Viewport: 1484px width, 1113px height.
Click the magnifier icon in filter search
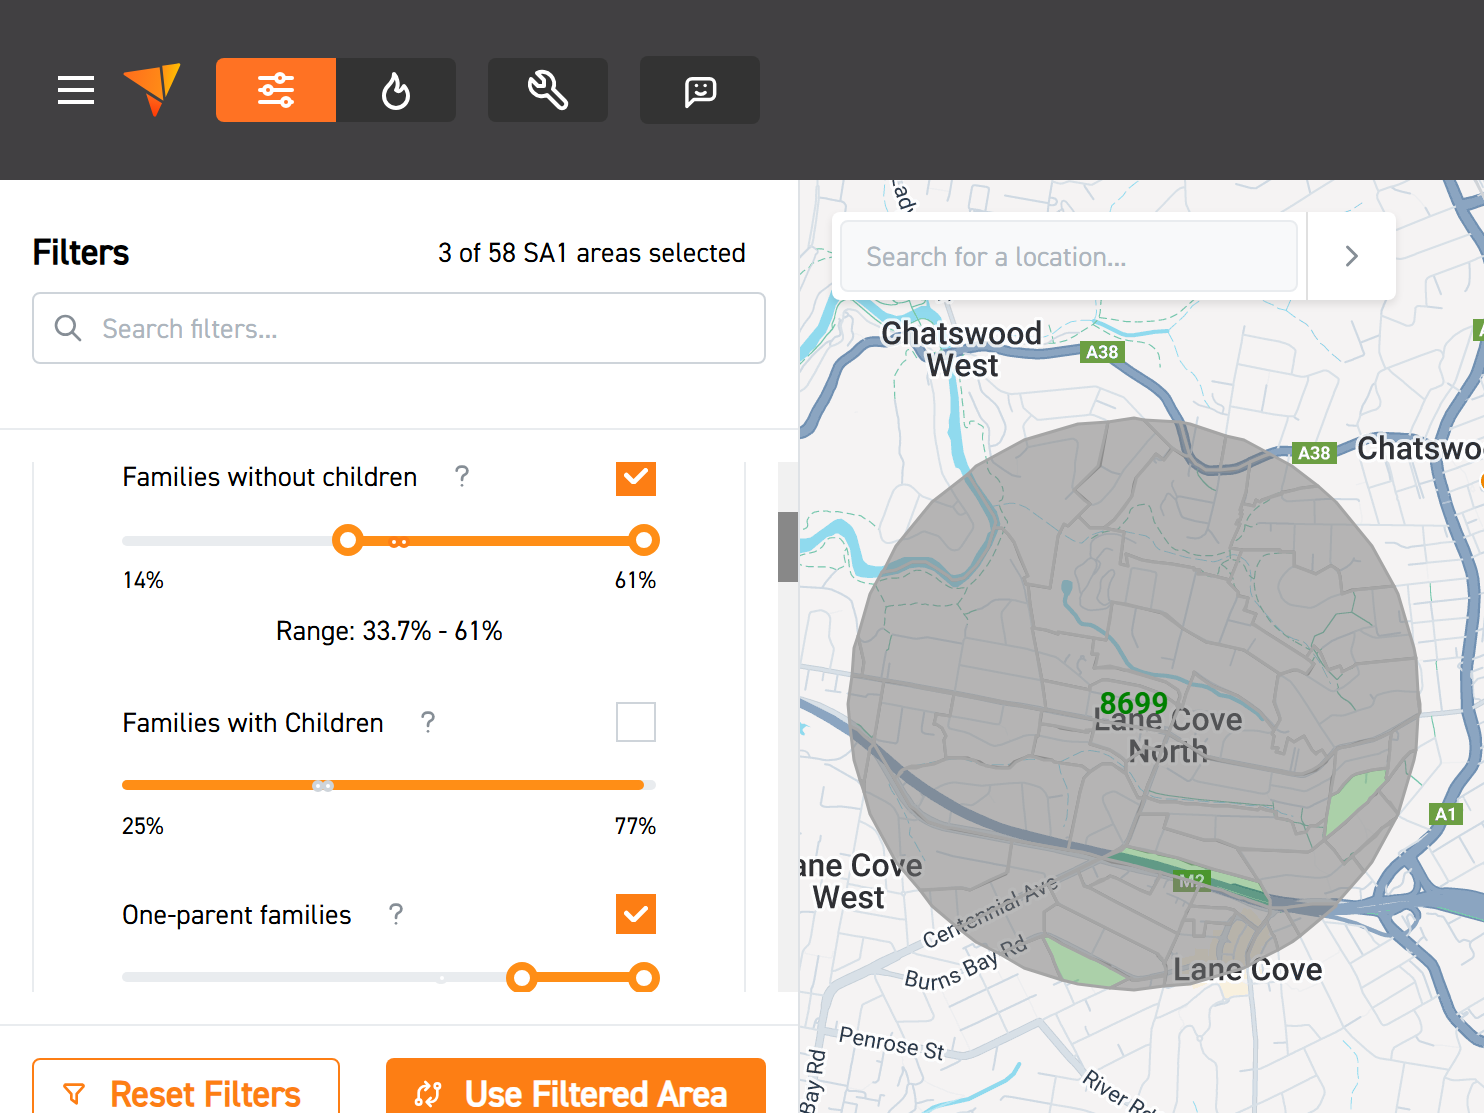68,328
